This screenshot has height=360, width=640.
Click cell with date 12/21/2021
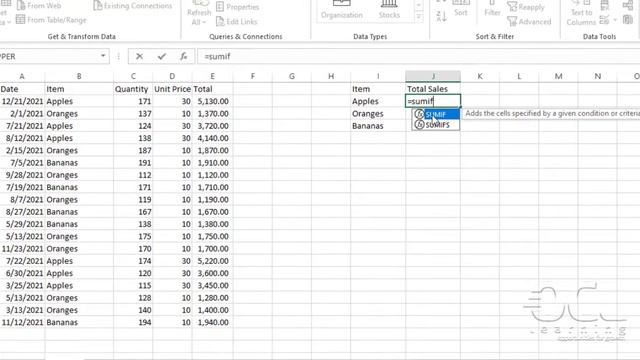22,101
